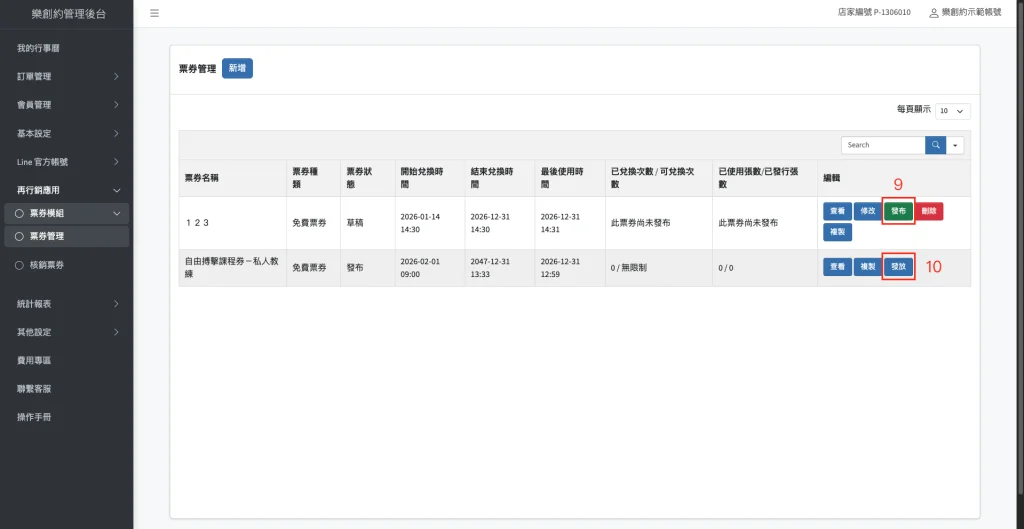Open 聯繫客服 in the sidebar
This screenshot has height=529, width=1024.
[34, 388]
